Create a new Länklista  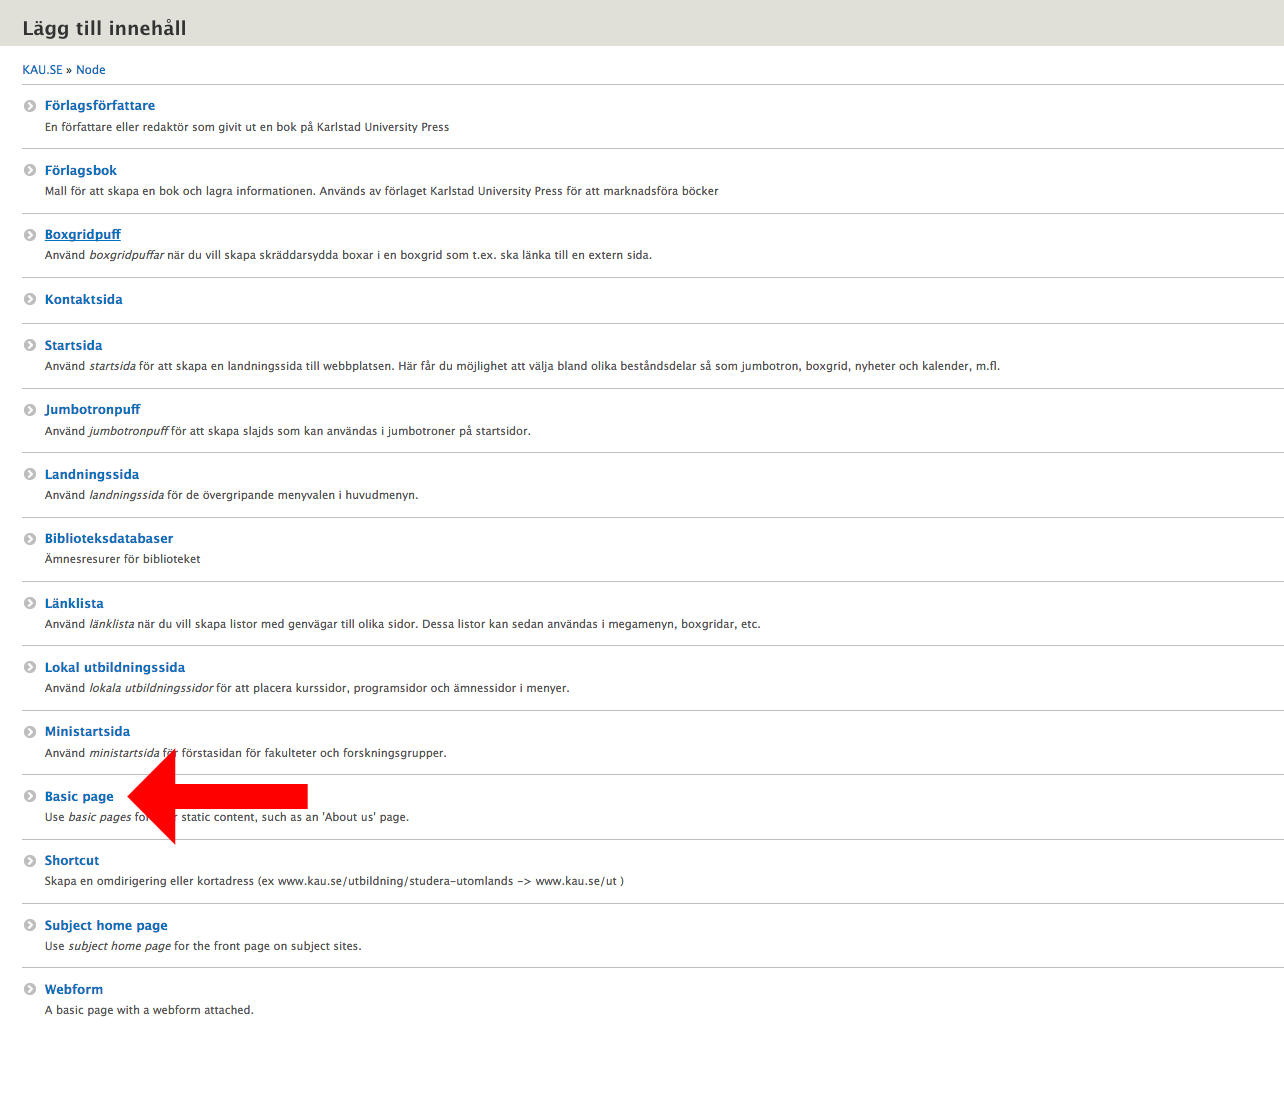click(74, 603)
